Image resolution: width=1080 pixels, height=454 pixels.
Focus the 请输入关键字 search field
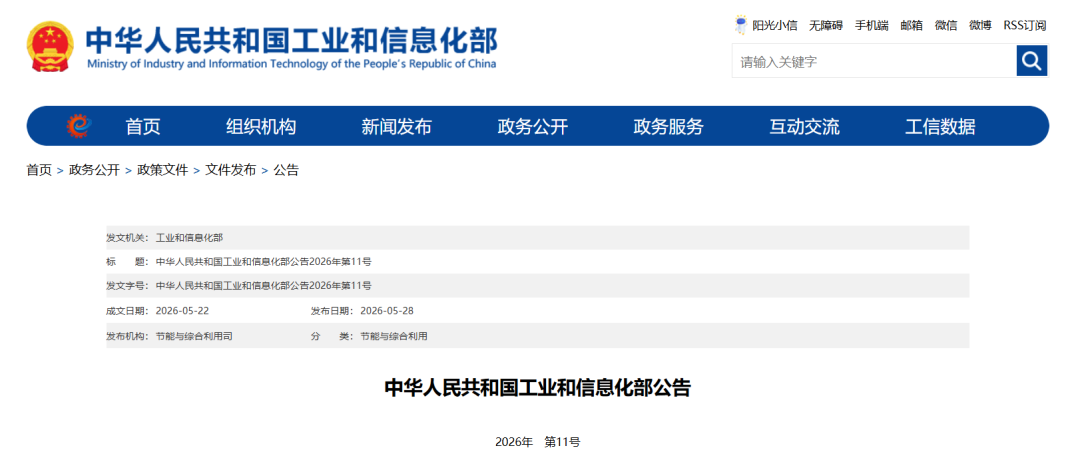click(x=874, y=61)
